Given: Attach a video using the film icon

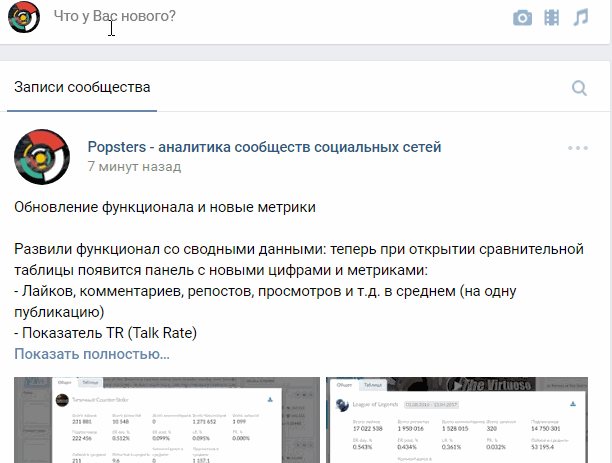Looking at the screenshot, I should (552, 18).
